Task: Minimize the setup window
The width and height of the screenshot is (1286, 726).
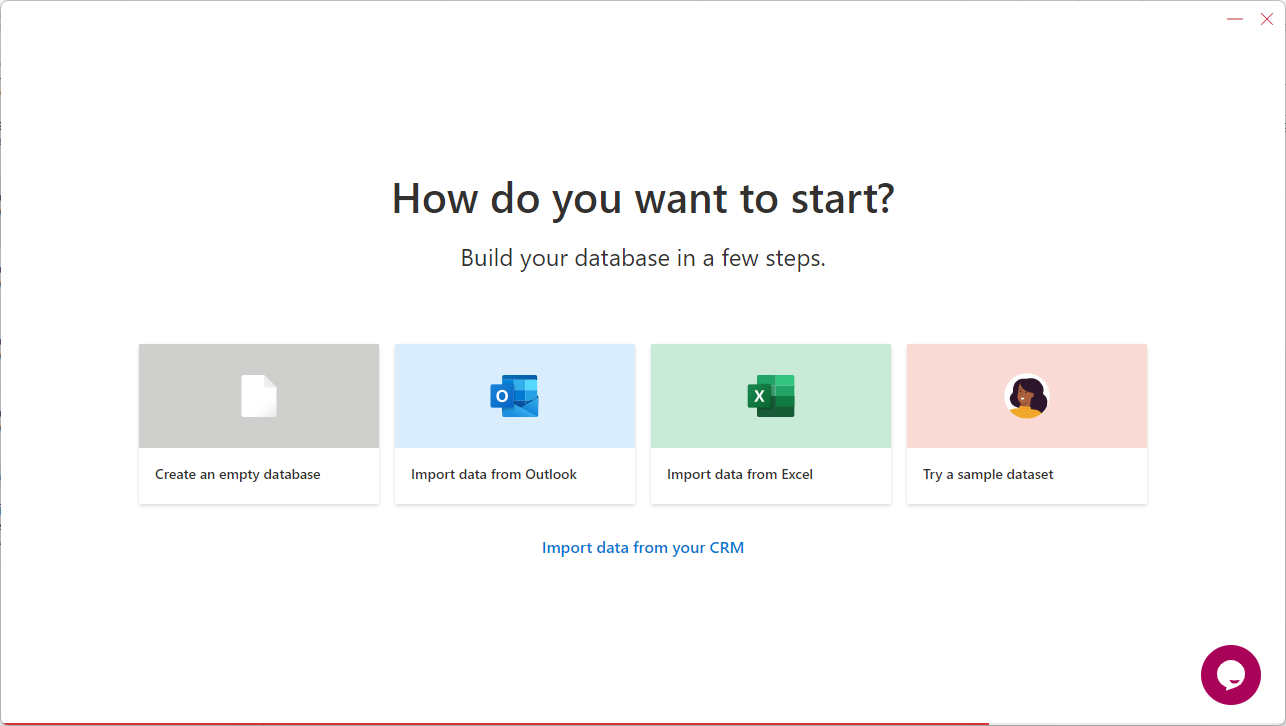Action: click(1235, 19)
